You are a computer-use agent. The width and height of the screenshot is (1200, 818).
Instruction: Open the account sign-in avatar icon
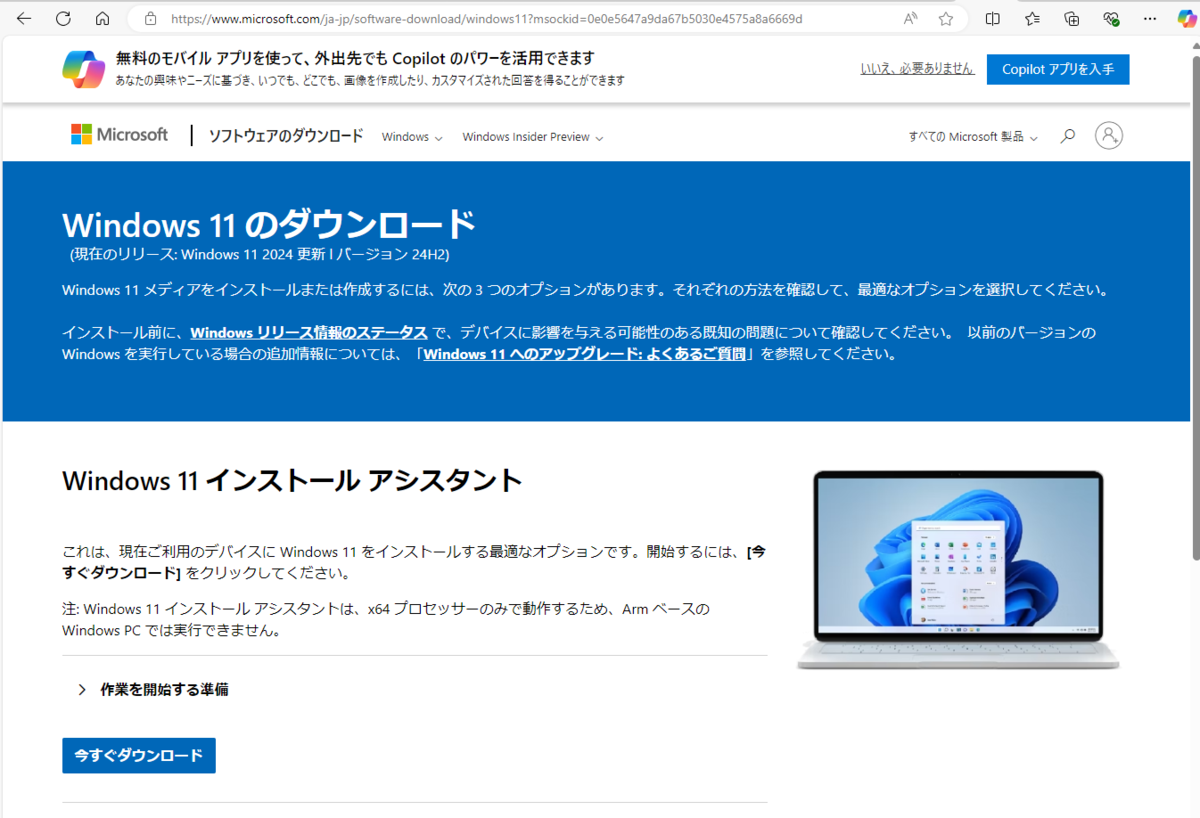click(1108, 136)
